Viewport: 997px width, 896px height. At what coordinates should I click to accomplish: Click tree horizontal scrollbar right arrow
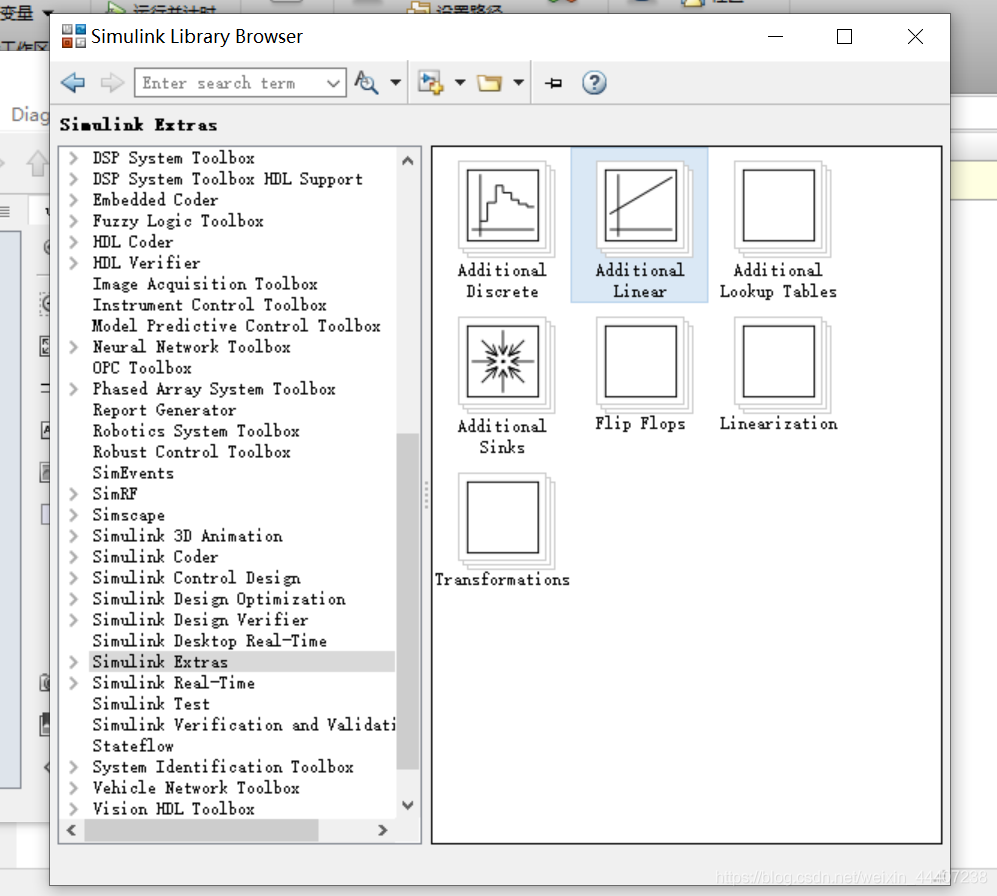coord(383,830)
